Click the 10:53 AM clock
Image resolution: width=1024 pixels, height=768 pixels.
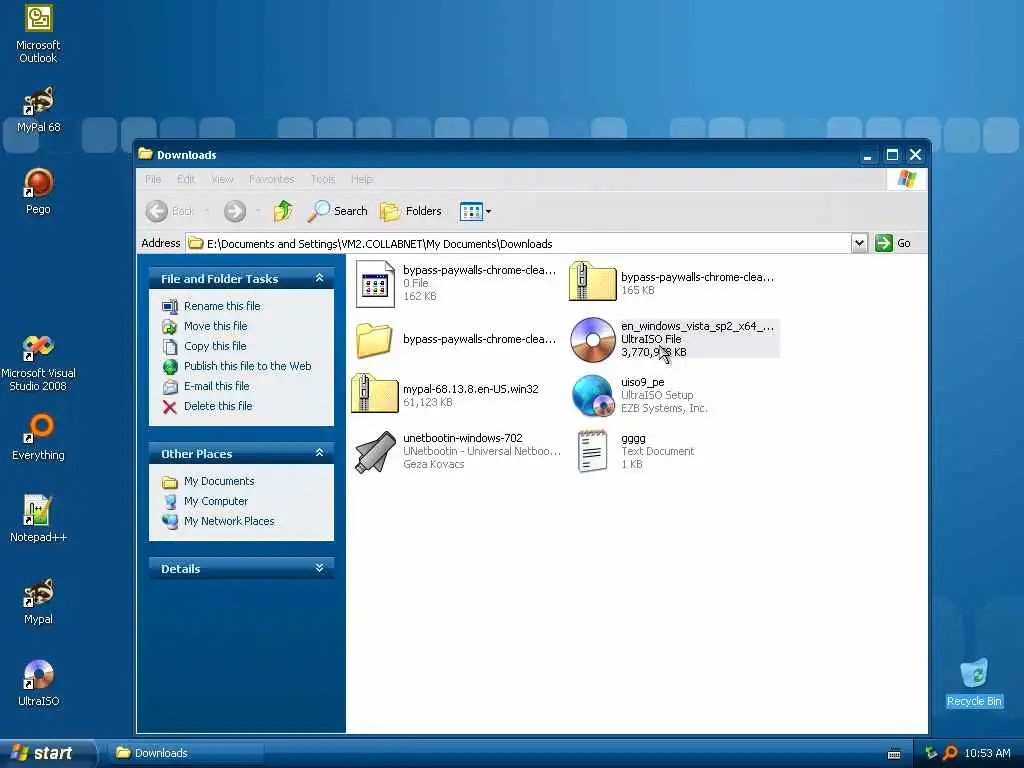(x=987, y=753)
